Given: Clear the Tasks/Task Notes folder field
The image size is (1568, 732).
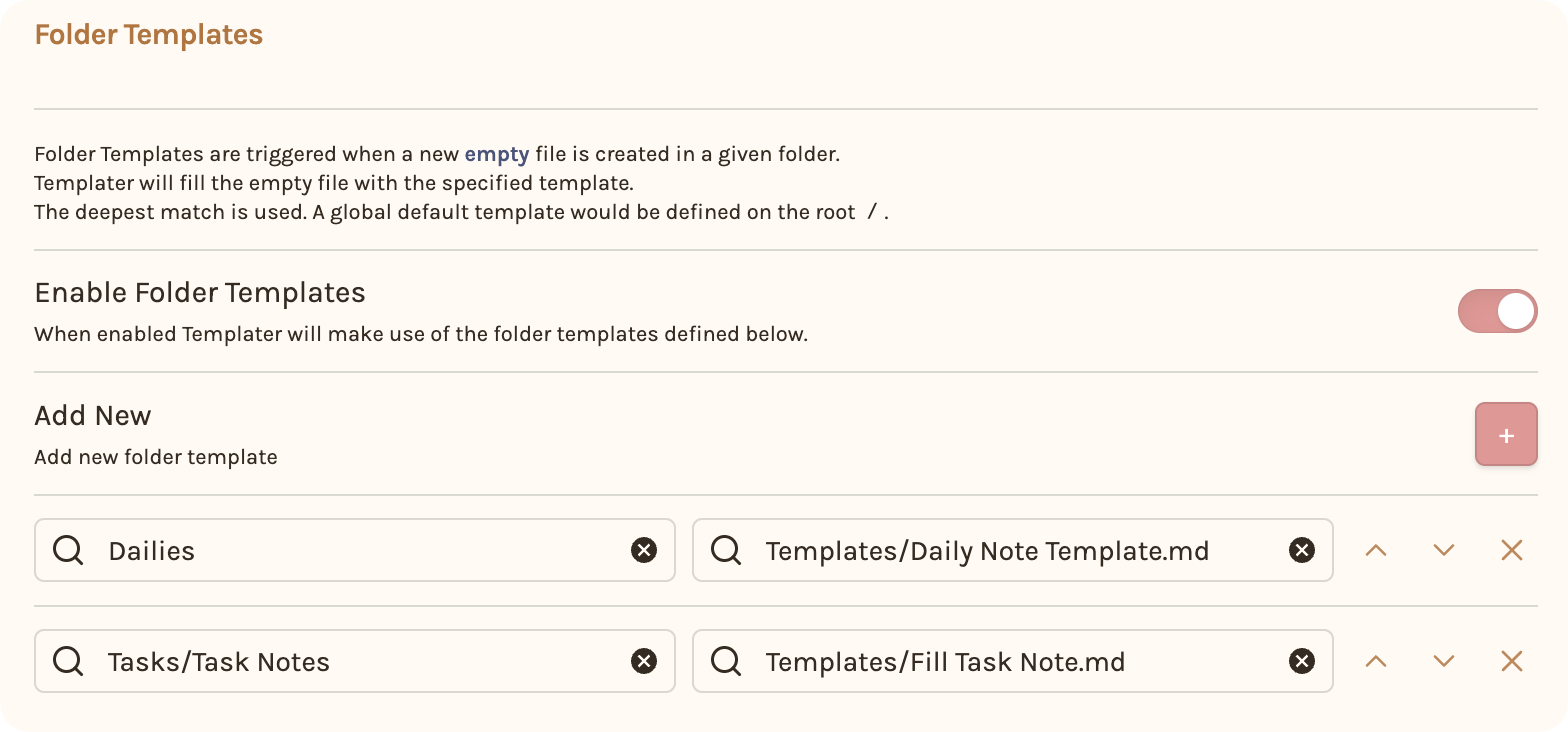Looking at the screenshot, I should coord(644,661).
